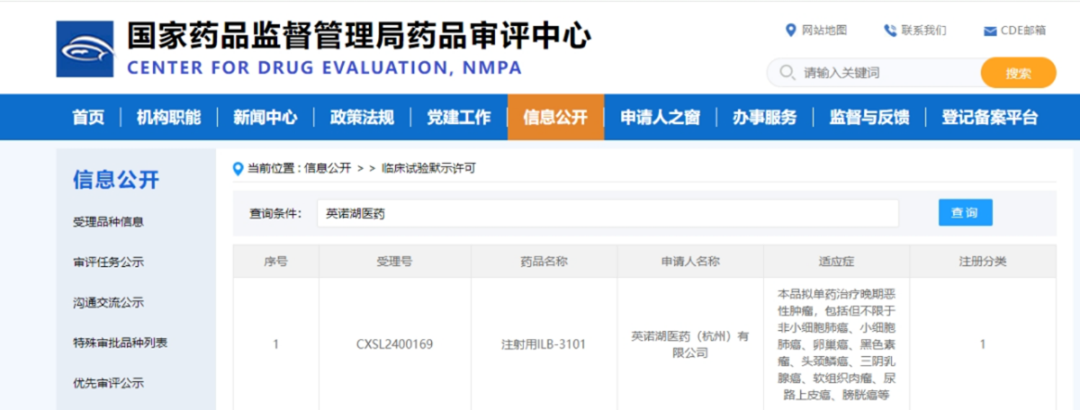This screenshot has width=1080, height=410.
Task: Open 登记备案平台 nav item
Action: (990, 117)
